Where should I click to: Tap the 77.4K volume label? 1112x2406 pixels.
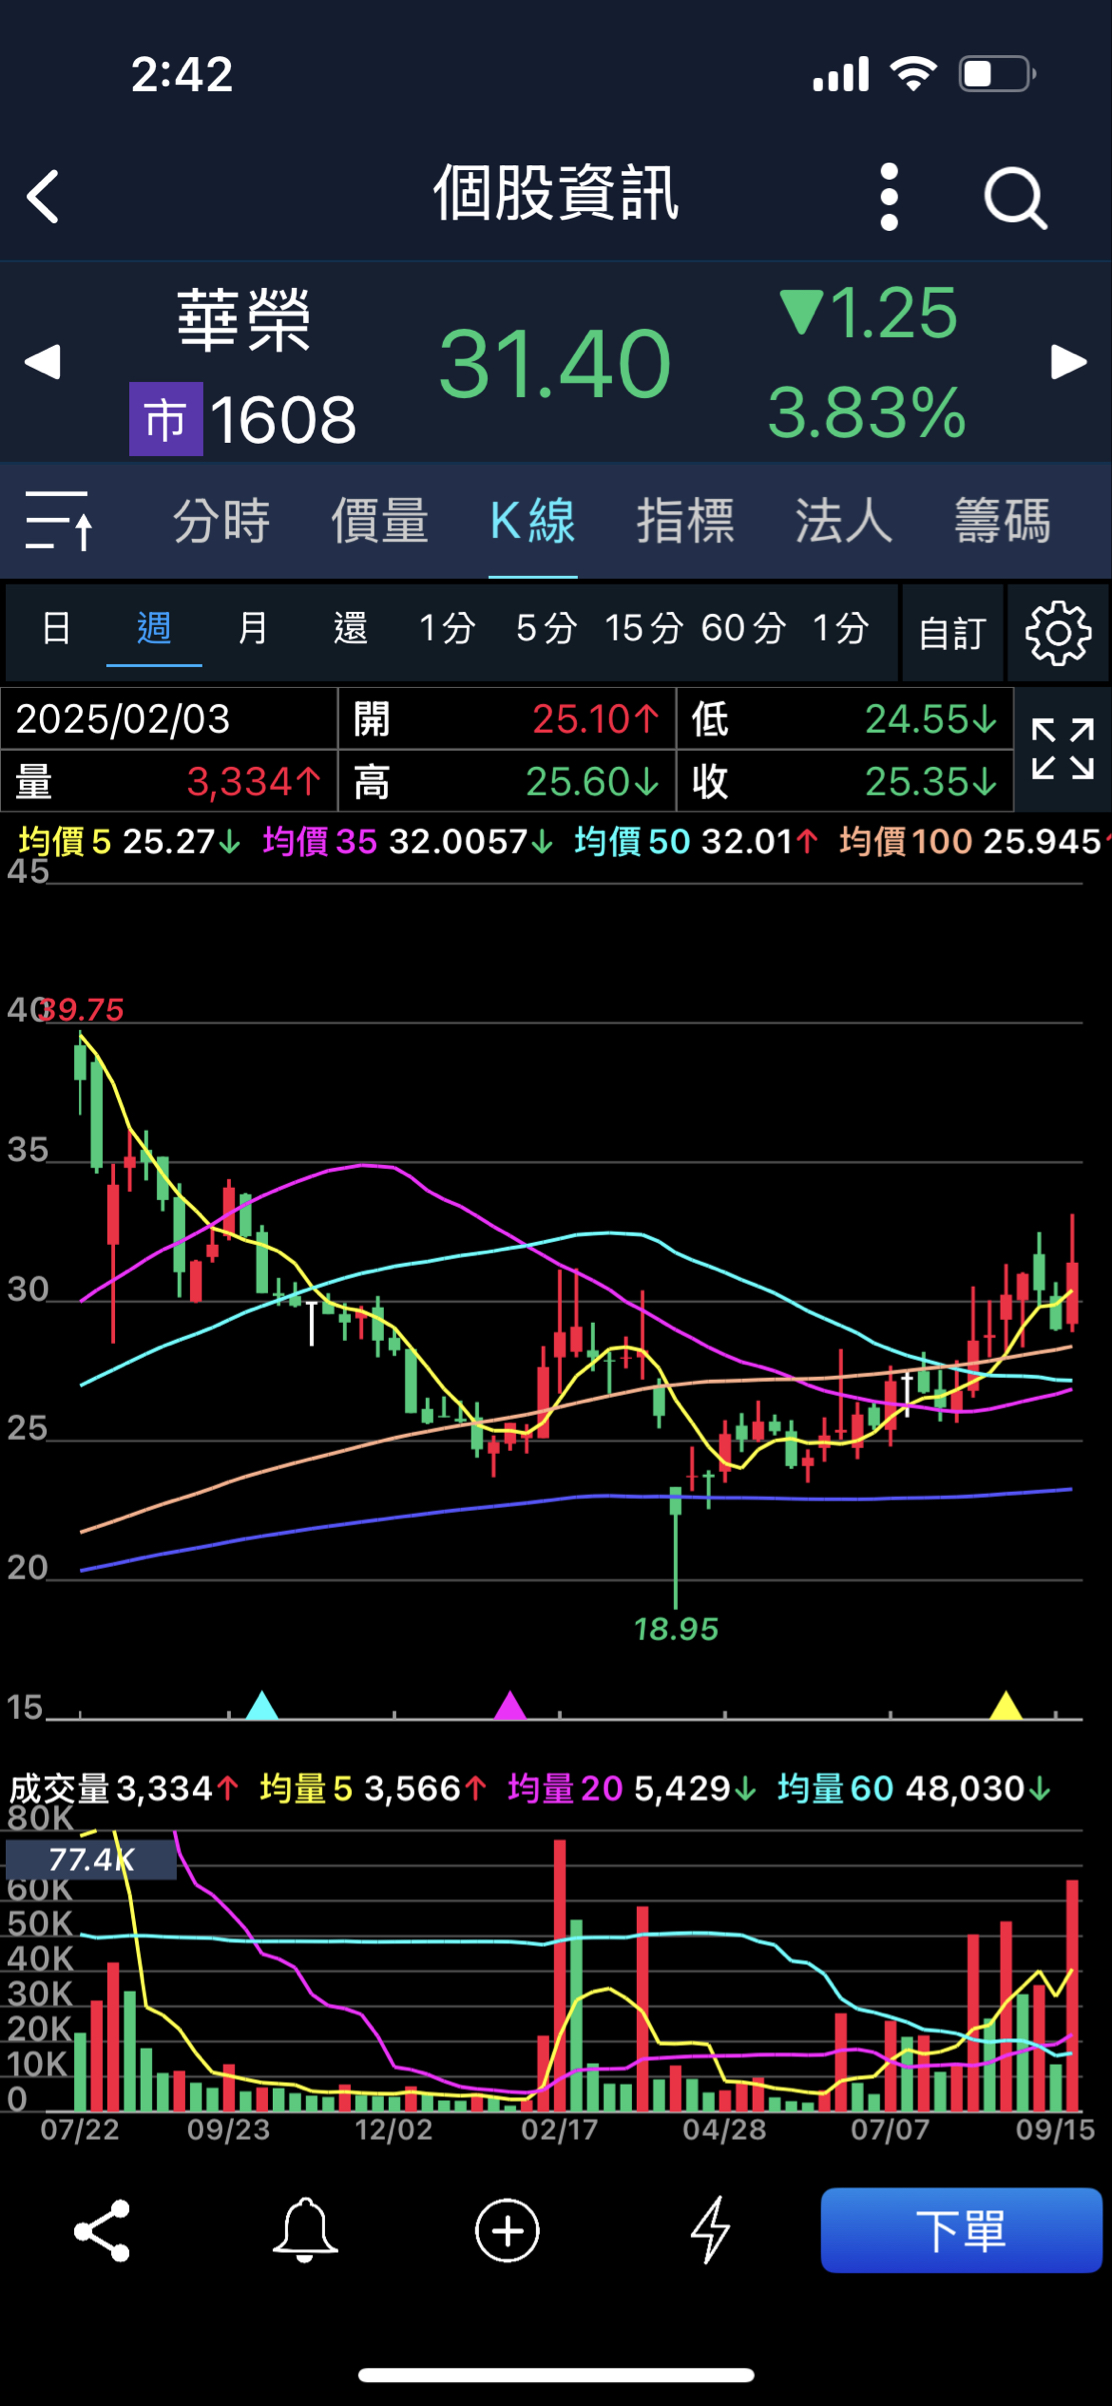point(91,1859)
